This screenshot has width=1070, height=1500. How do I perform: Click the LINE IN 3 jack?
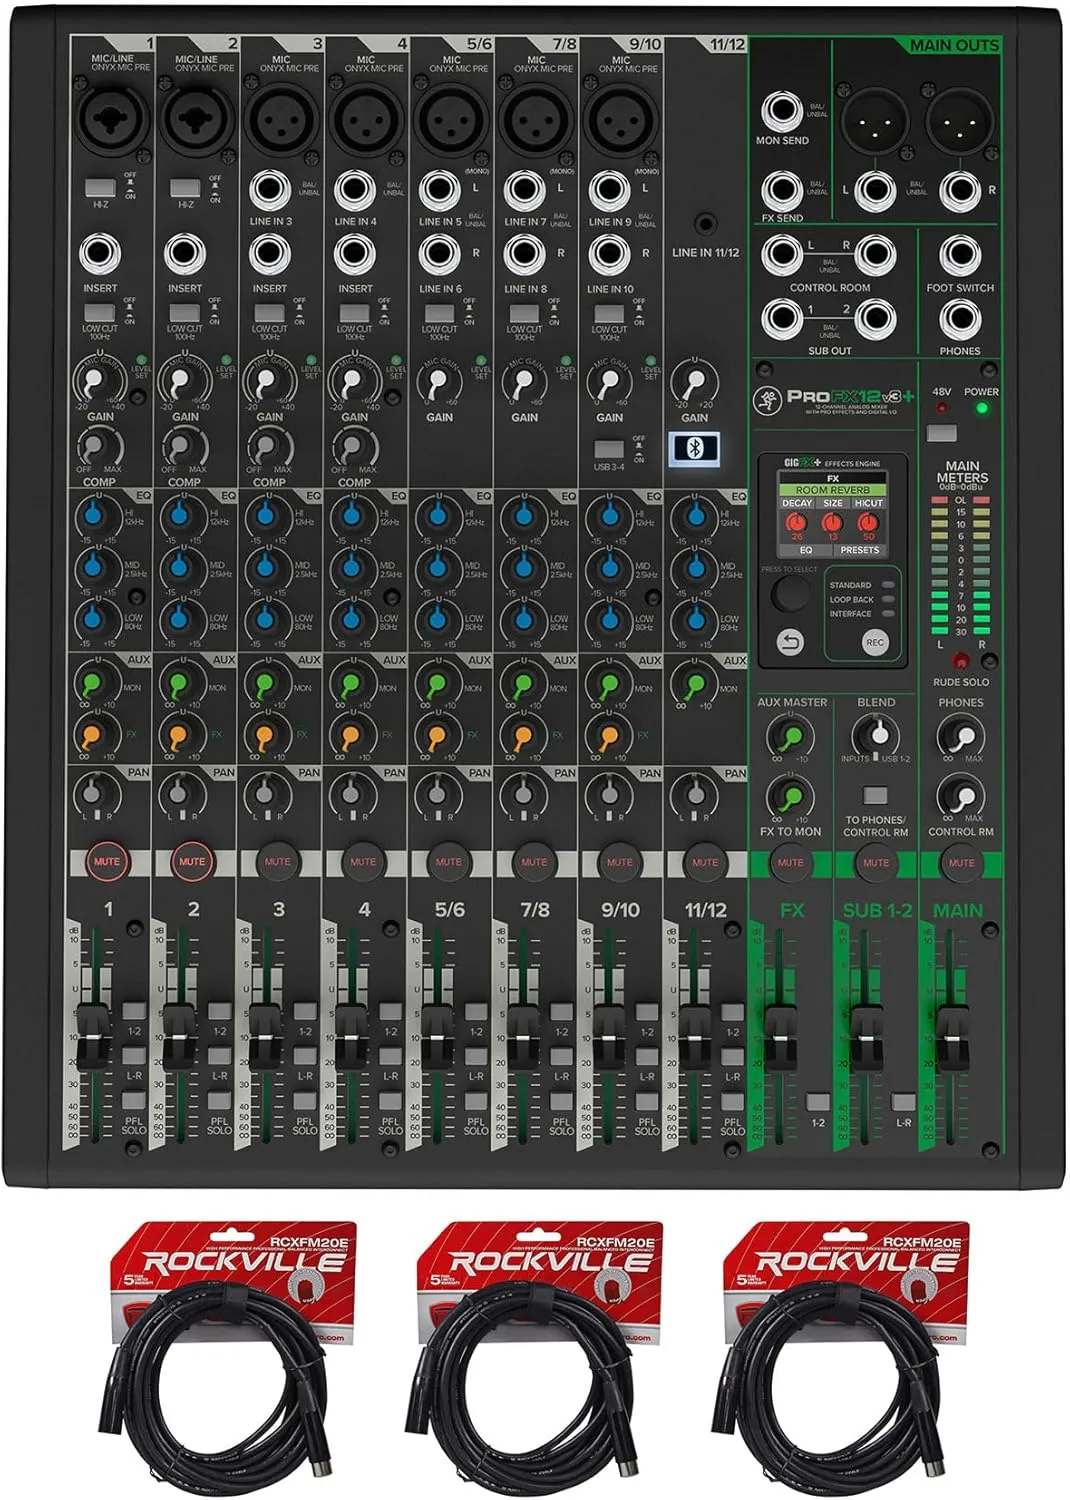(271, 190)
